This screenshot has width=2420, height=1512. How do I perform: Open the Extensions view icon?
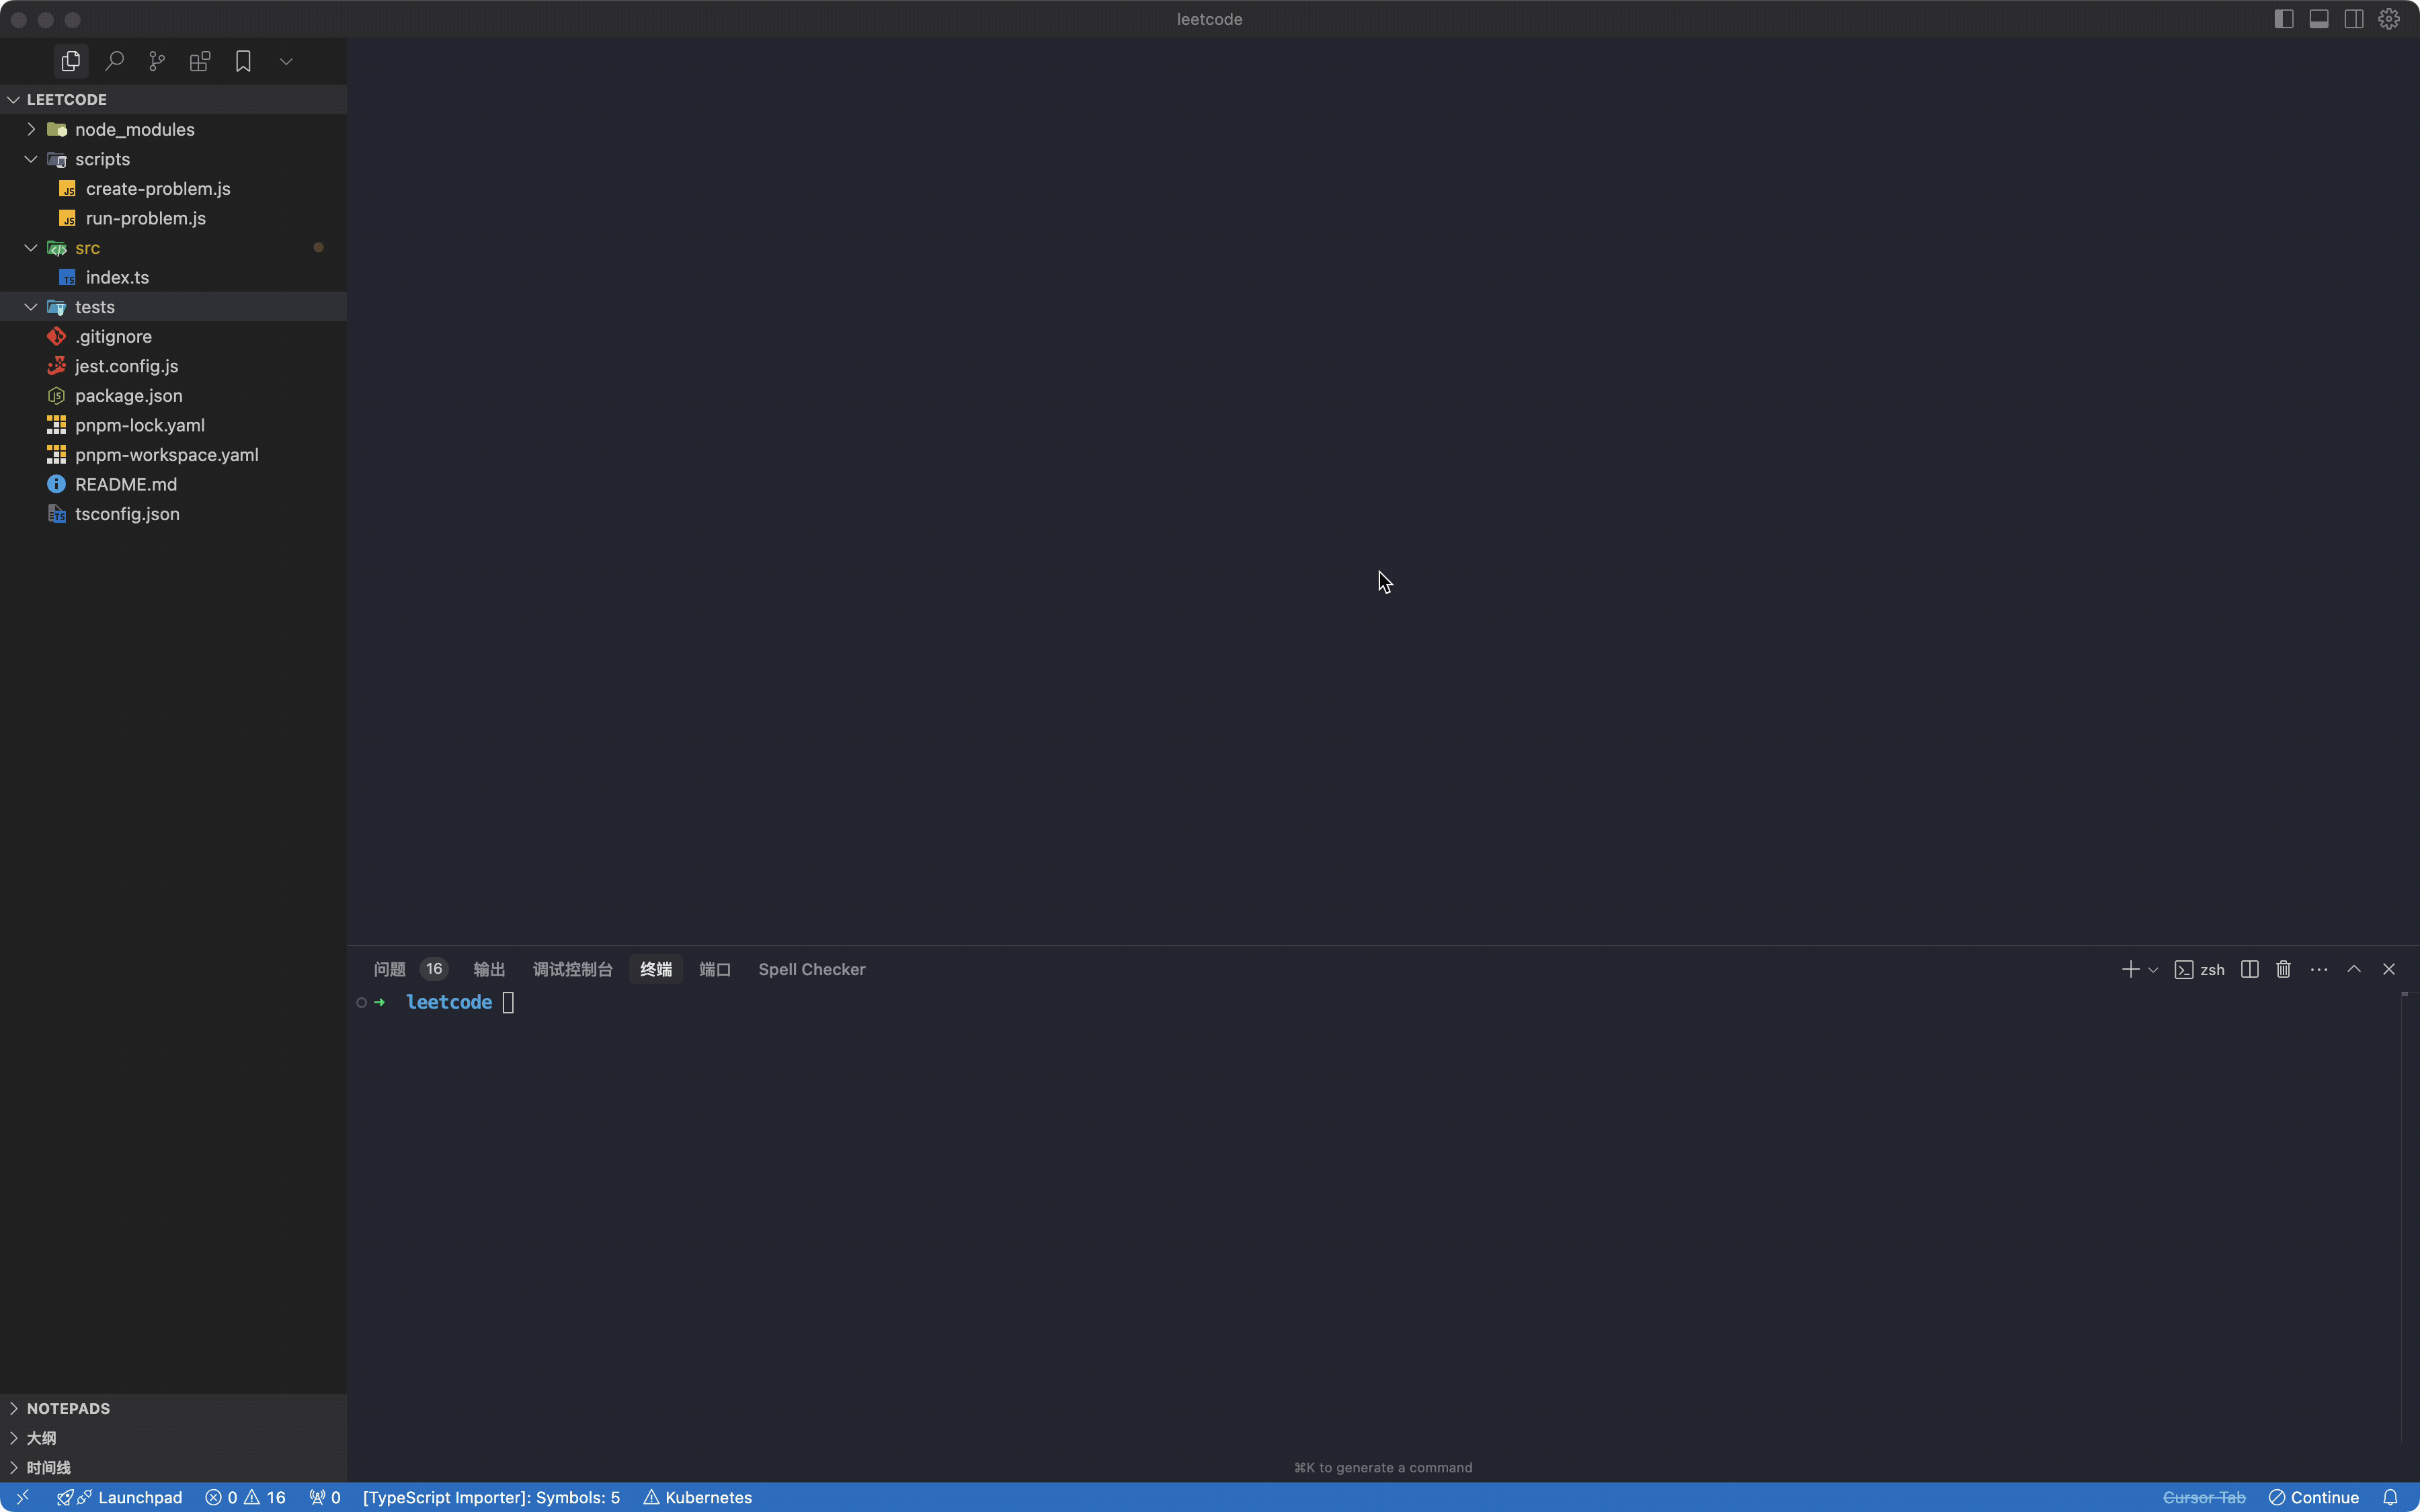tap(200, 62)
